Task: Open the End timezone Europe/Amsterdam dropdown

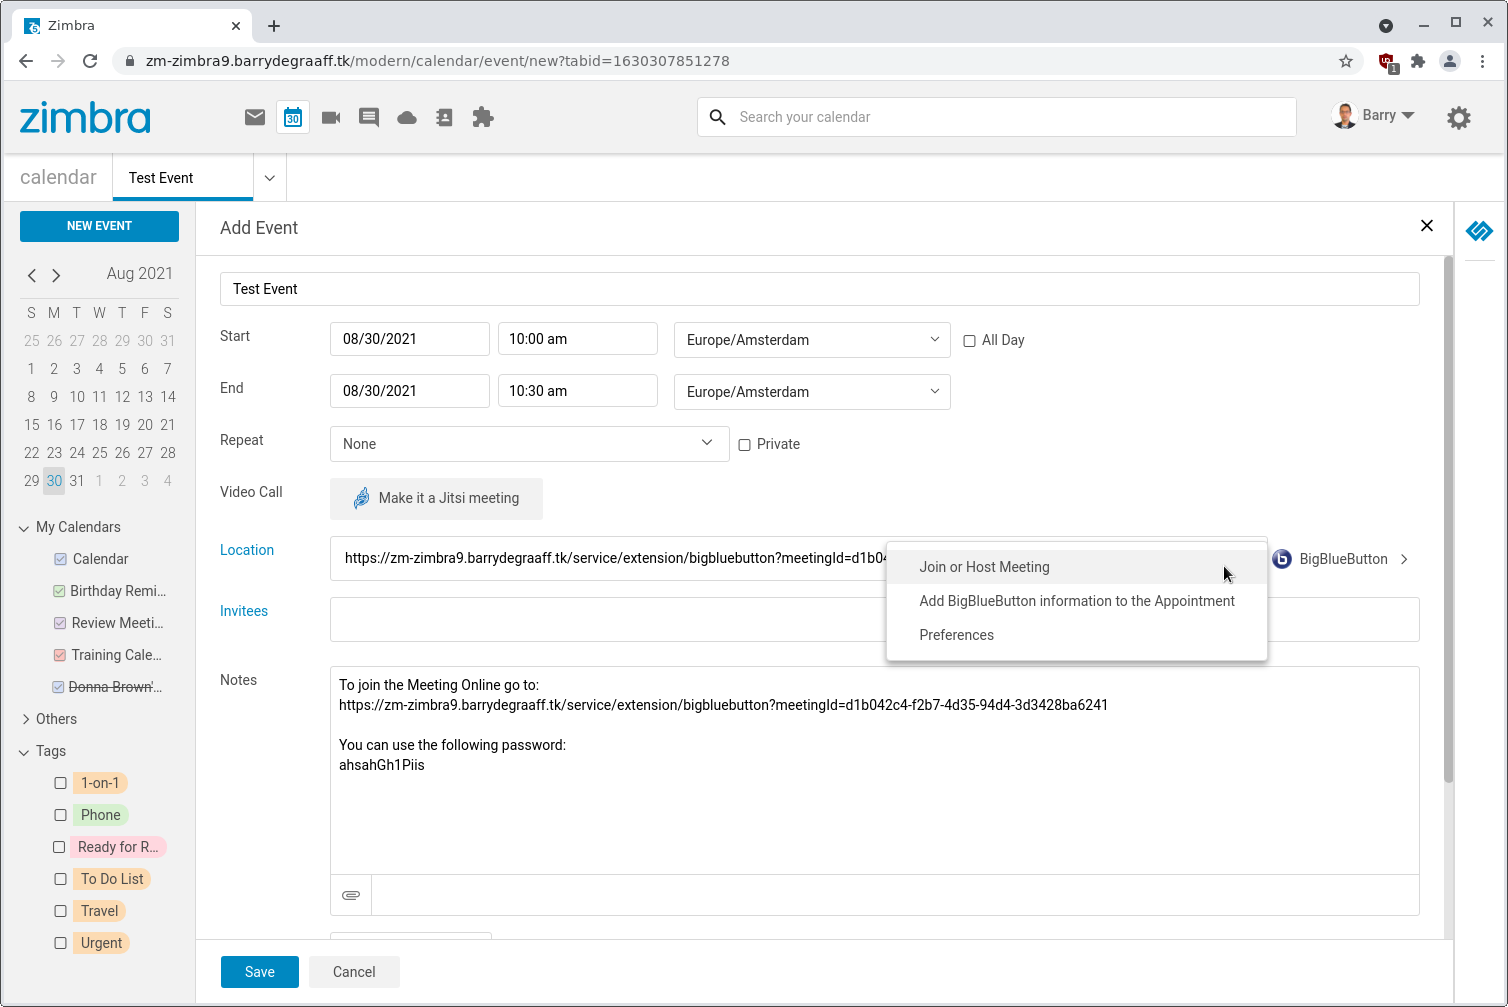Action: 812,392
